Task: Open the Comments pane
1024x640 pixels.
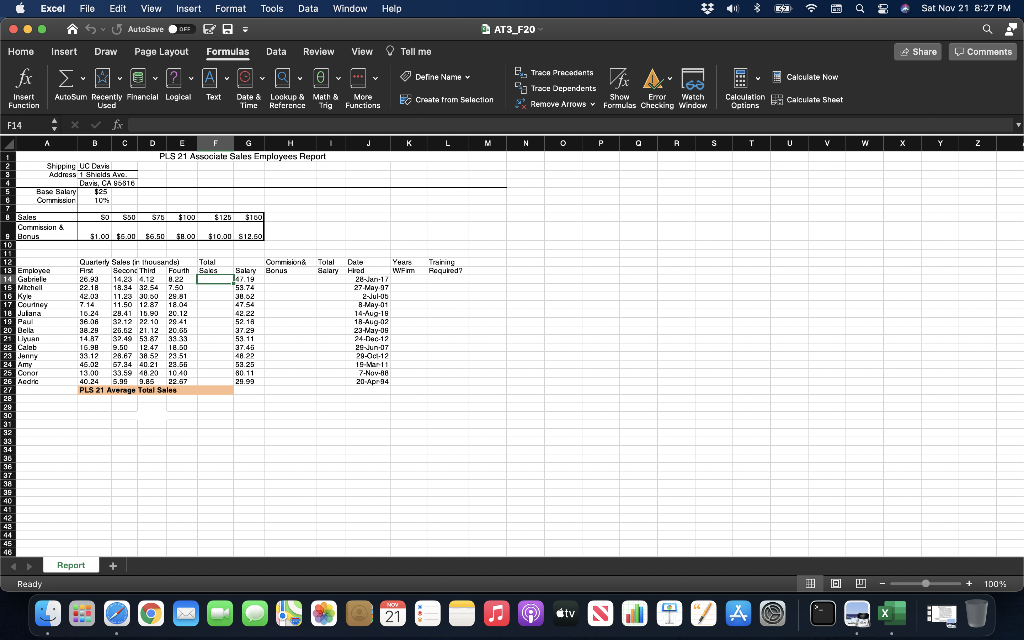Action: pyautogui.click(x=983, y=52)
